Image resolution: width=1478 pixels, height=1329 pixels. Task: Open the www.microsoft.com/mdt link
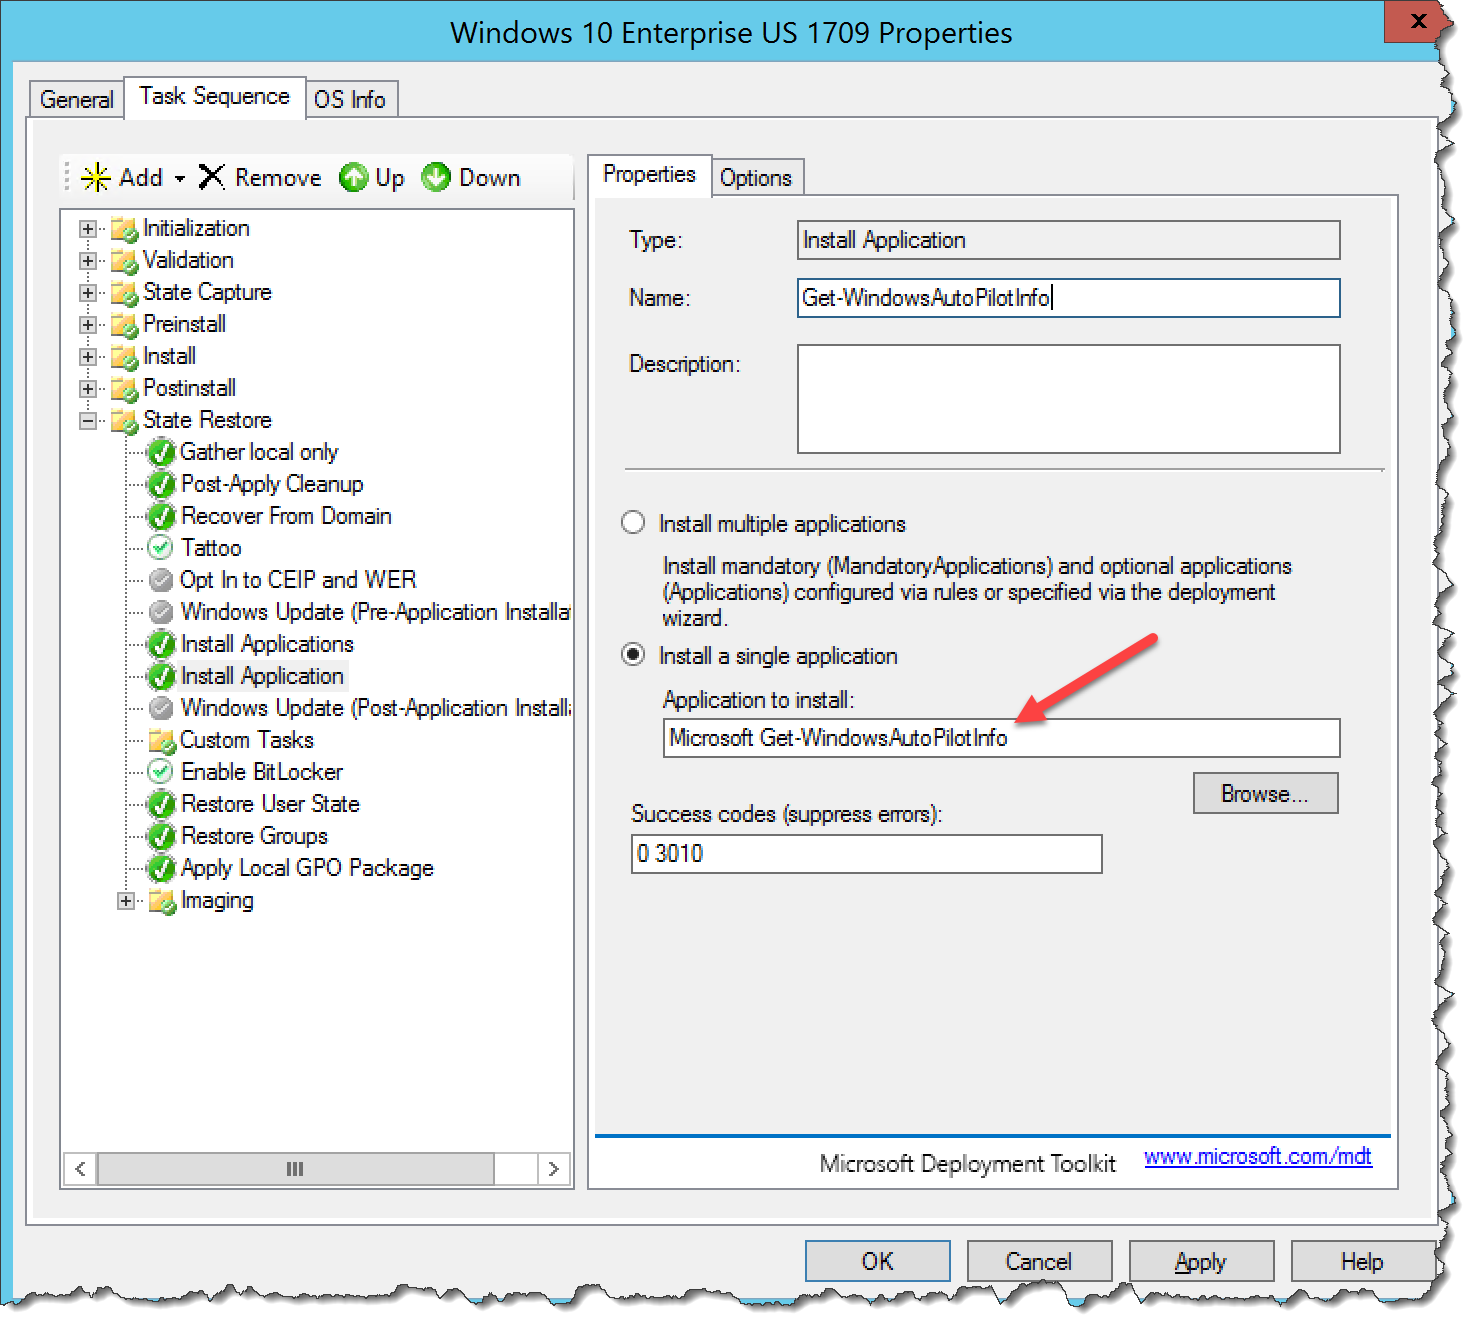1258,1157
